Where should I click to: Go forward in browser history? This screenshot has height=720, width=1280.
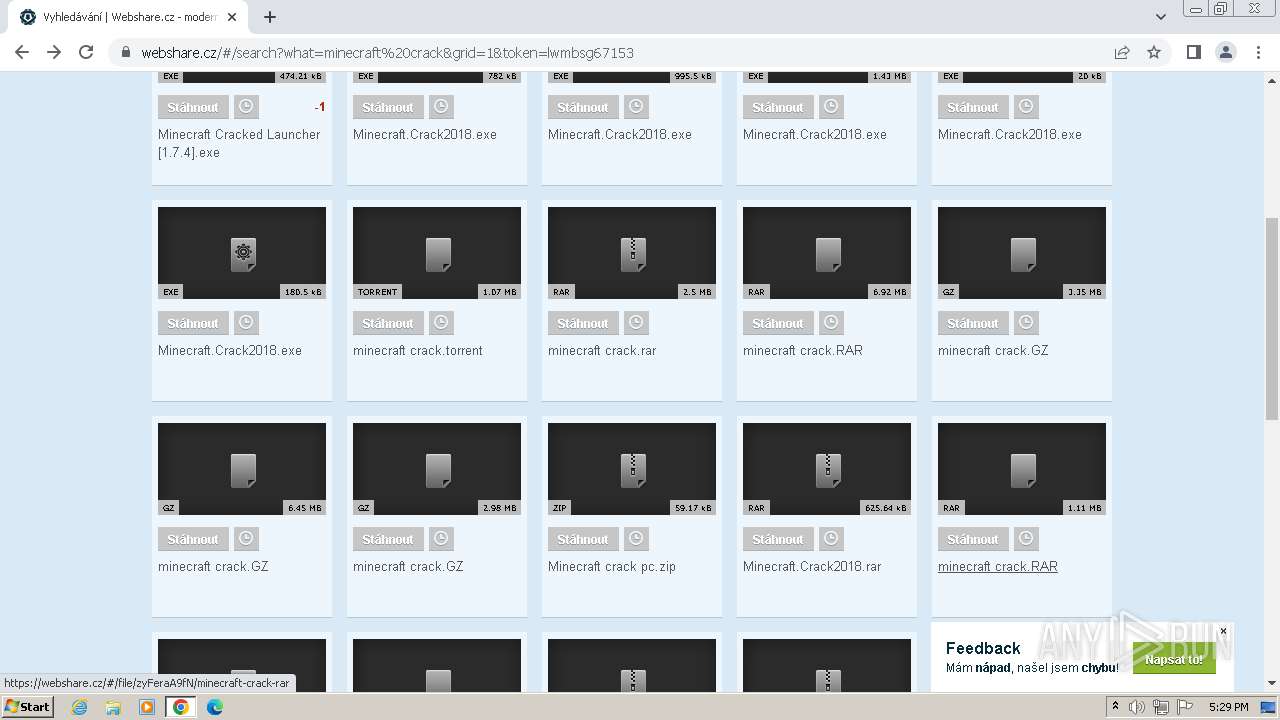tap(54, 52)
